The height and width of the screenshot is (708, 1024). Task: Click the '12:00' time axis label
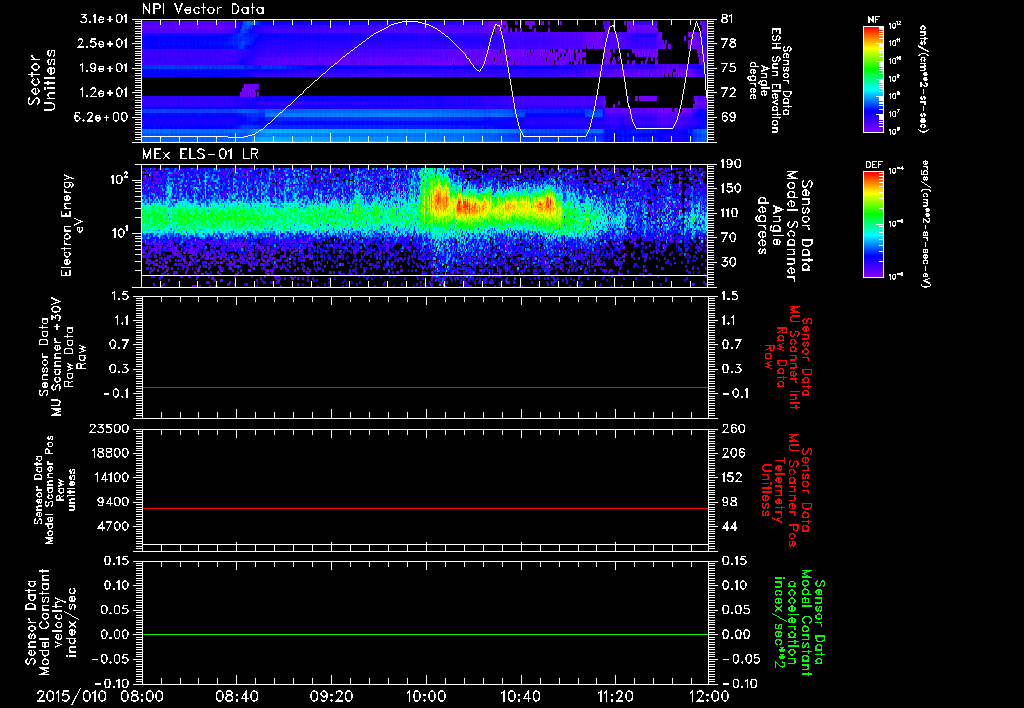pos(709,696)
